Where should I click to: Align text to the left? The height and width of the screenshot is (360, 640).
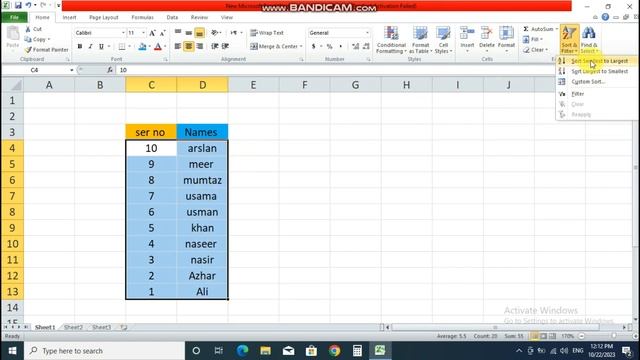178,47
